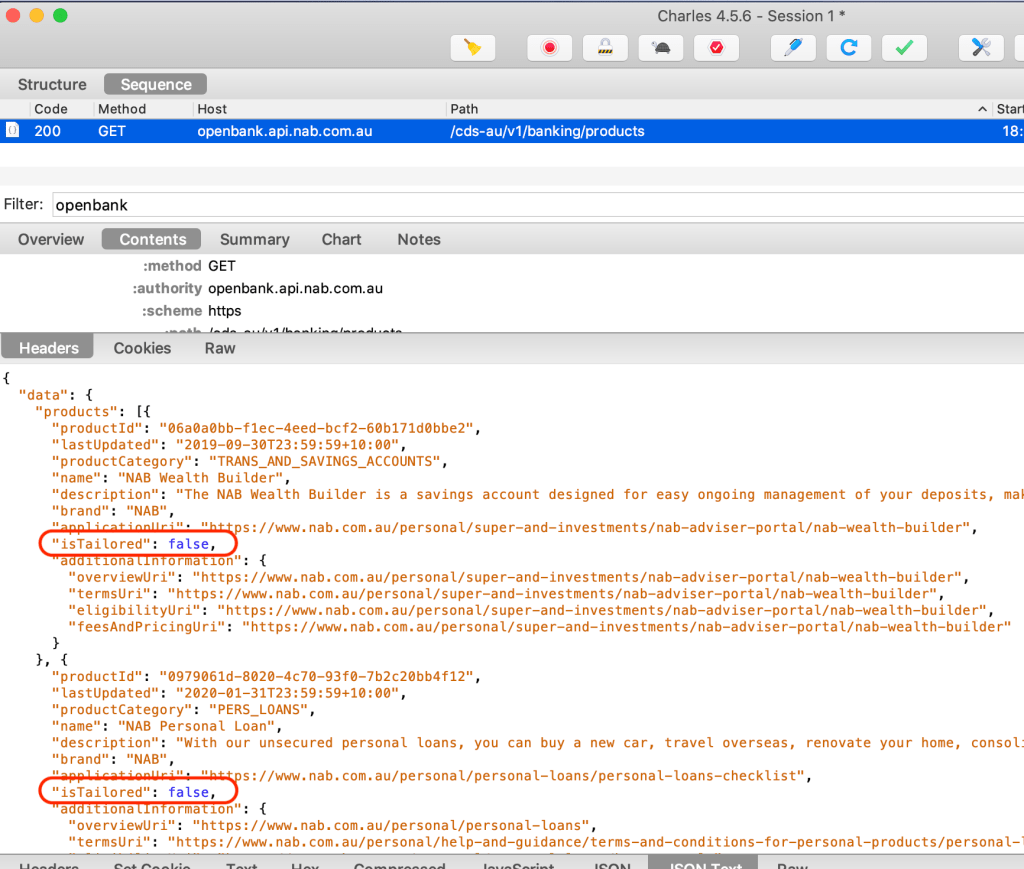Click the document icon in the request row
The image size is (1024, 869).
pos(12,131)
